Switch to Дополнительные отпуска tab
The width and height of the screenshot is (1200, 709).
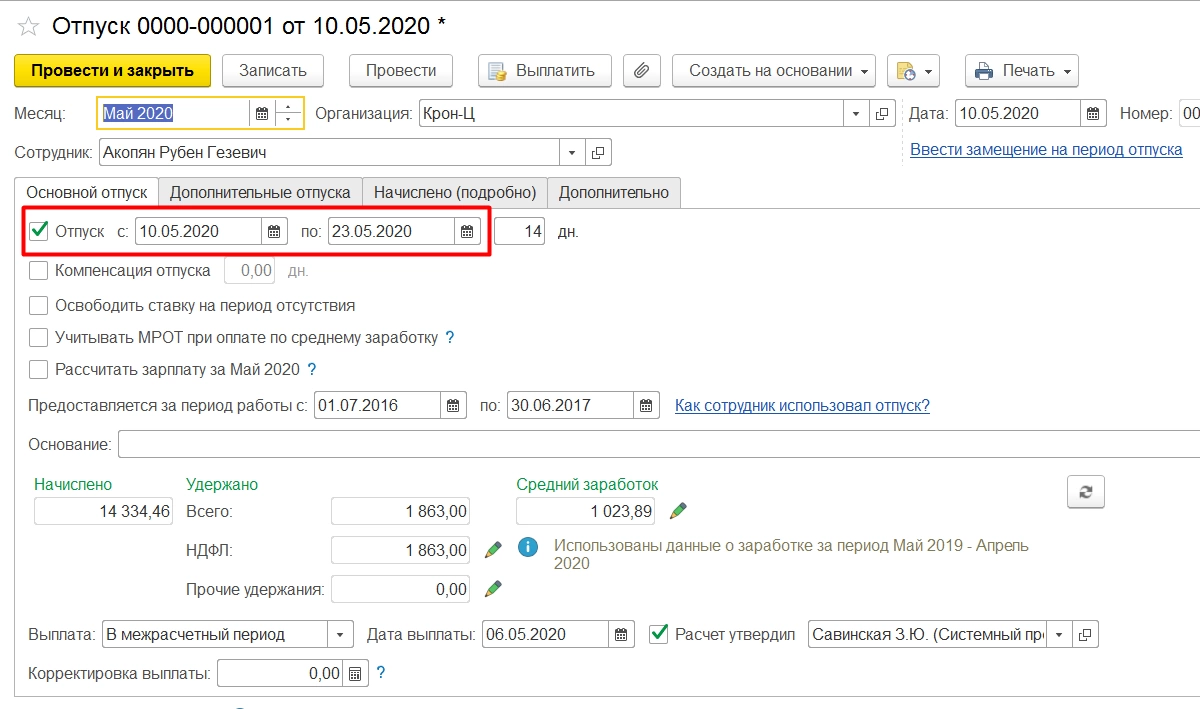pos(260,192)
